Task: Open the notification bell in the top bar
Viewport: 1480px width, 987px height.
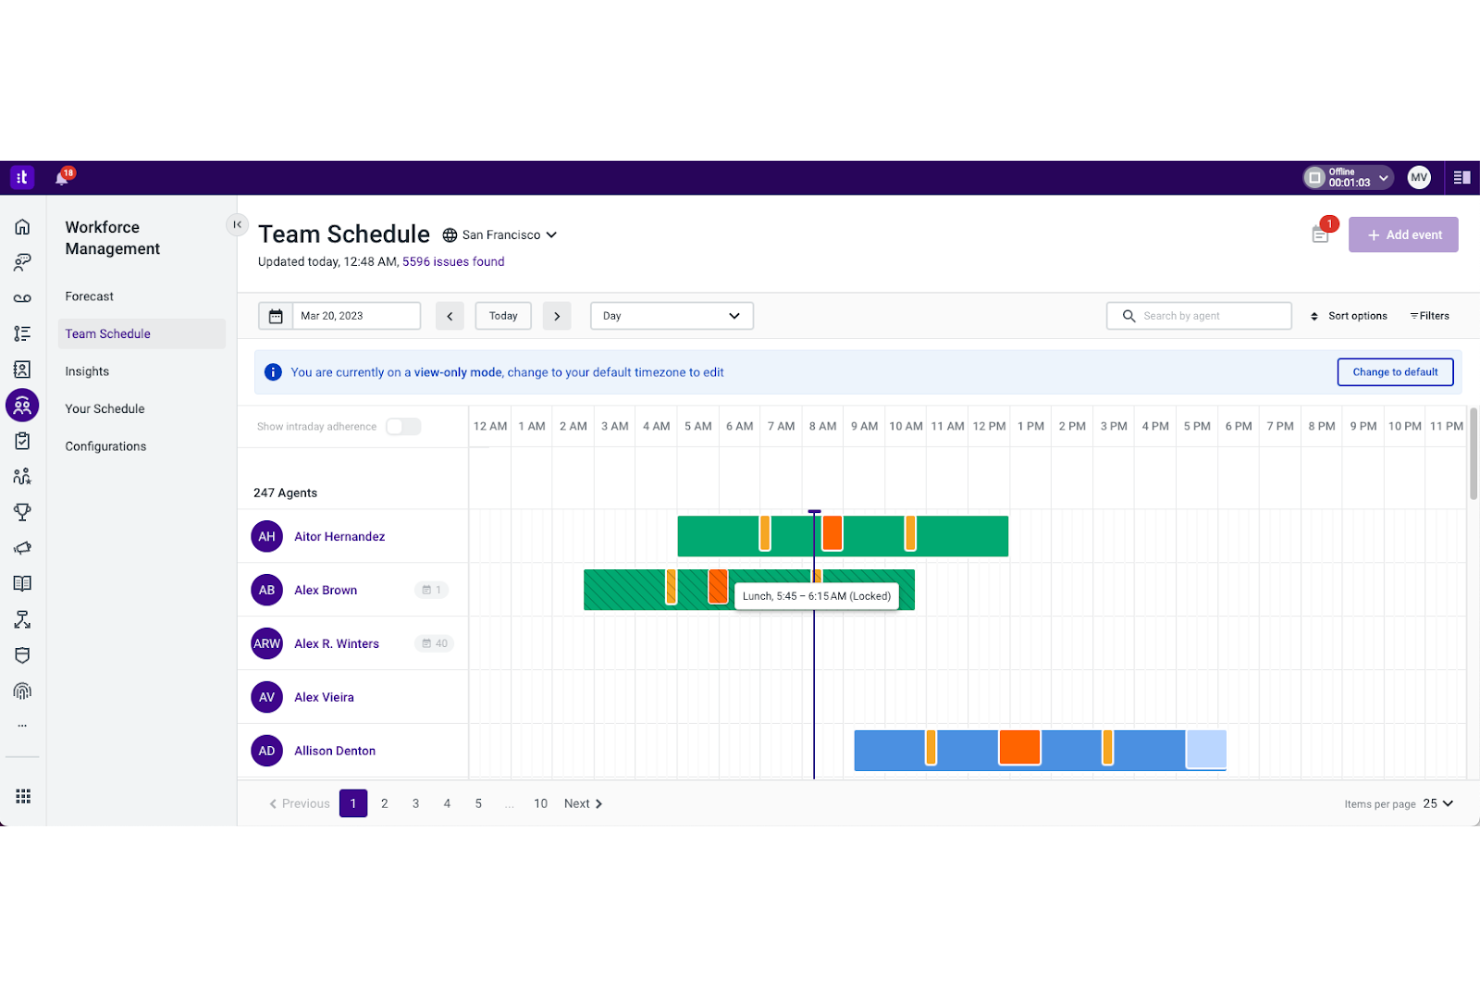Action: pos(62,177)
